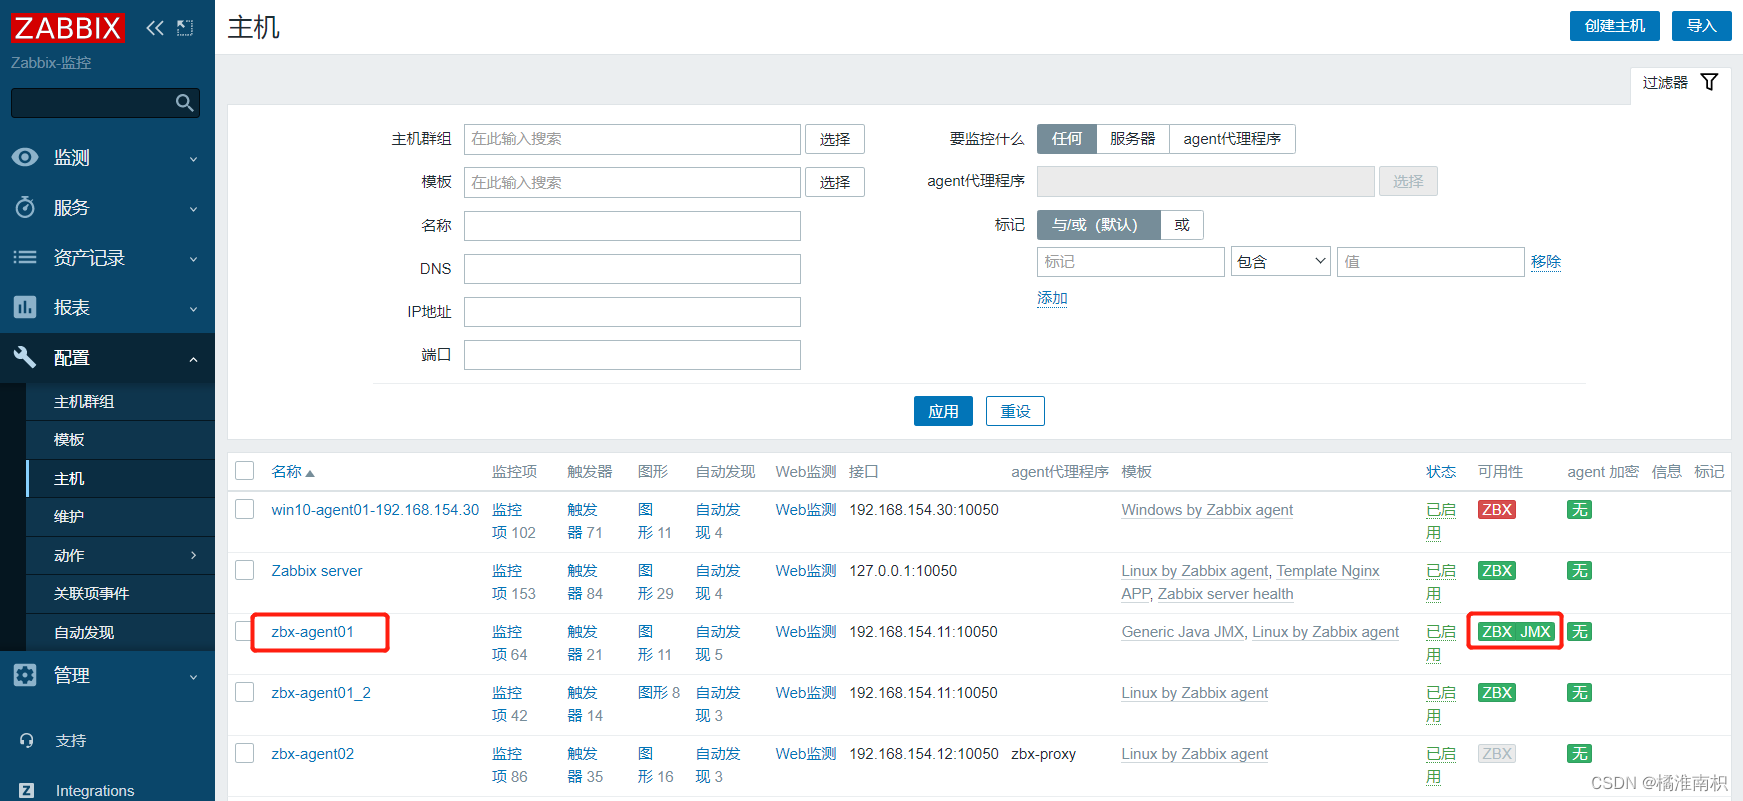The width and height of the screenshot is (1743, 801).
Task: Expand the 资产记录 menu section
Action: [194, 259]
